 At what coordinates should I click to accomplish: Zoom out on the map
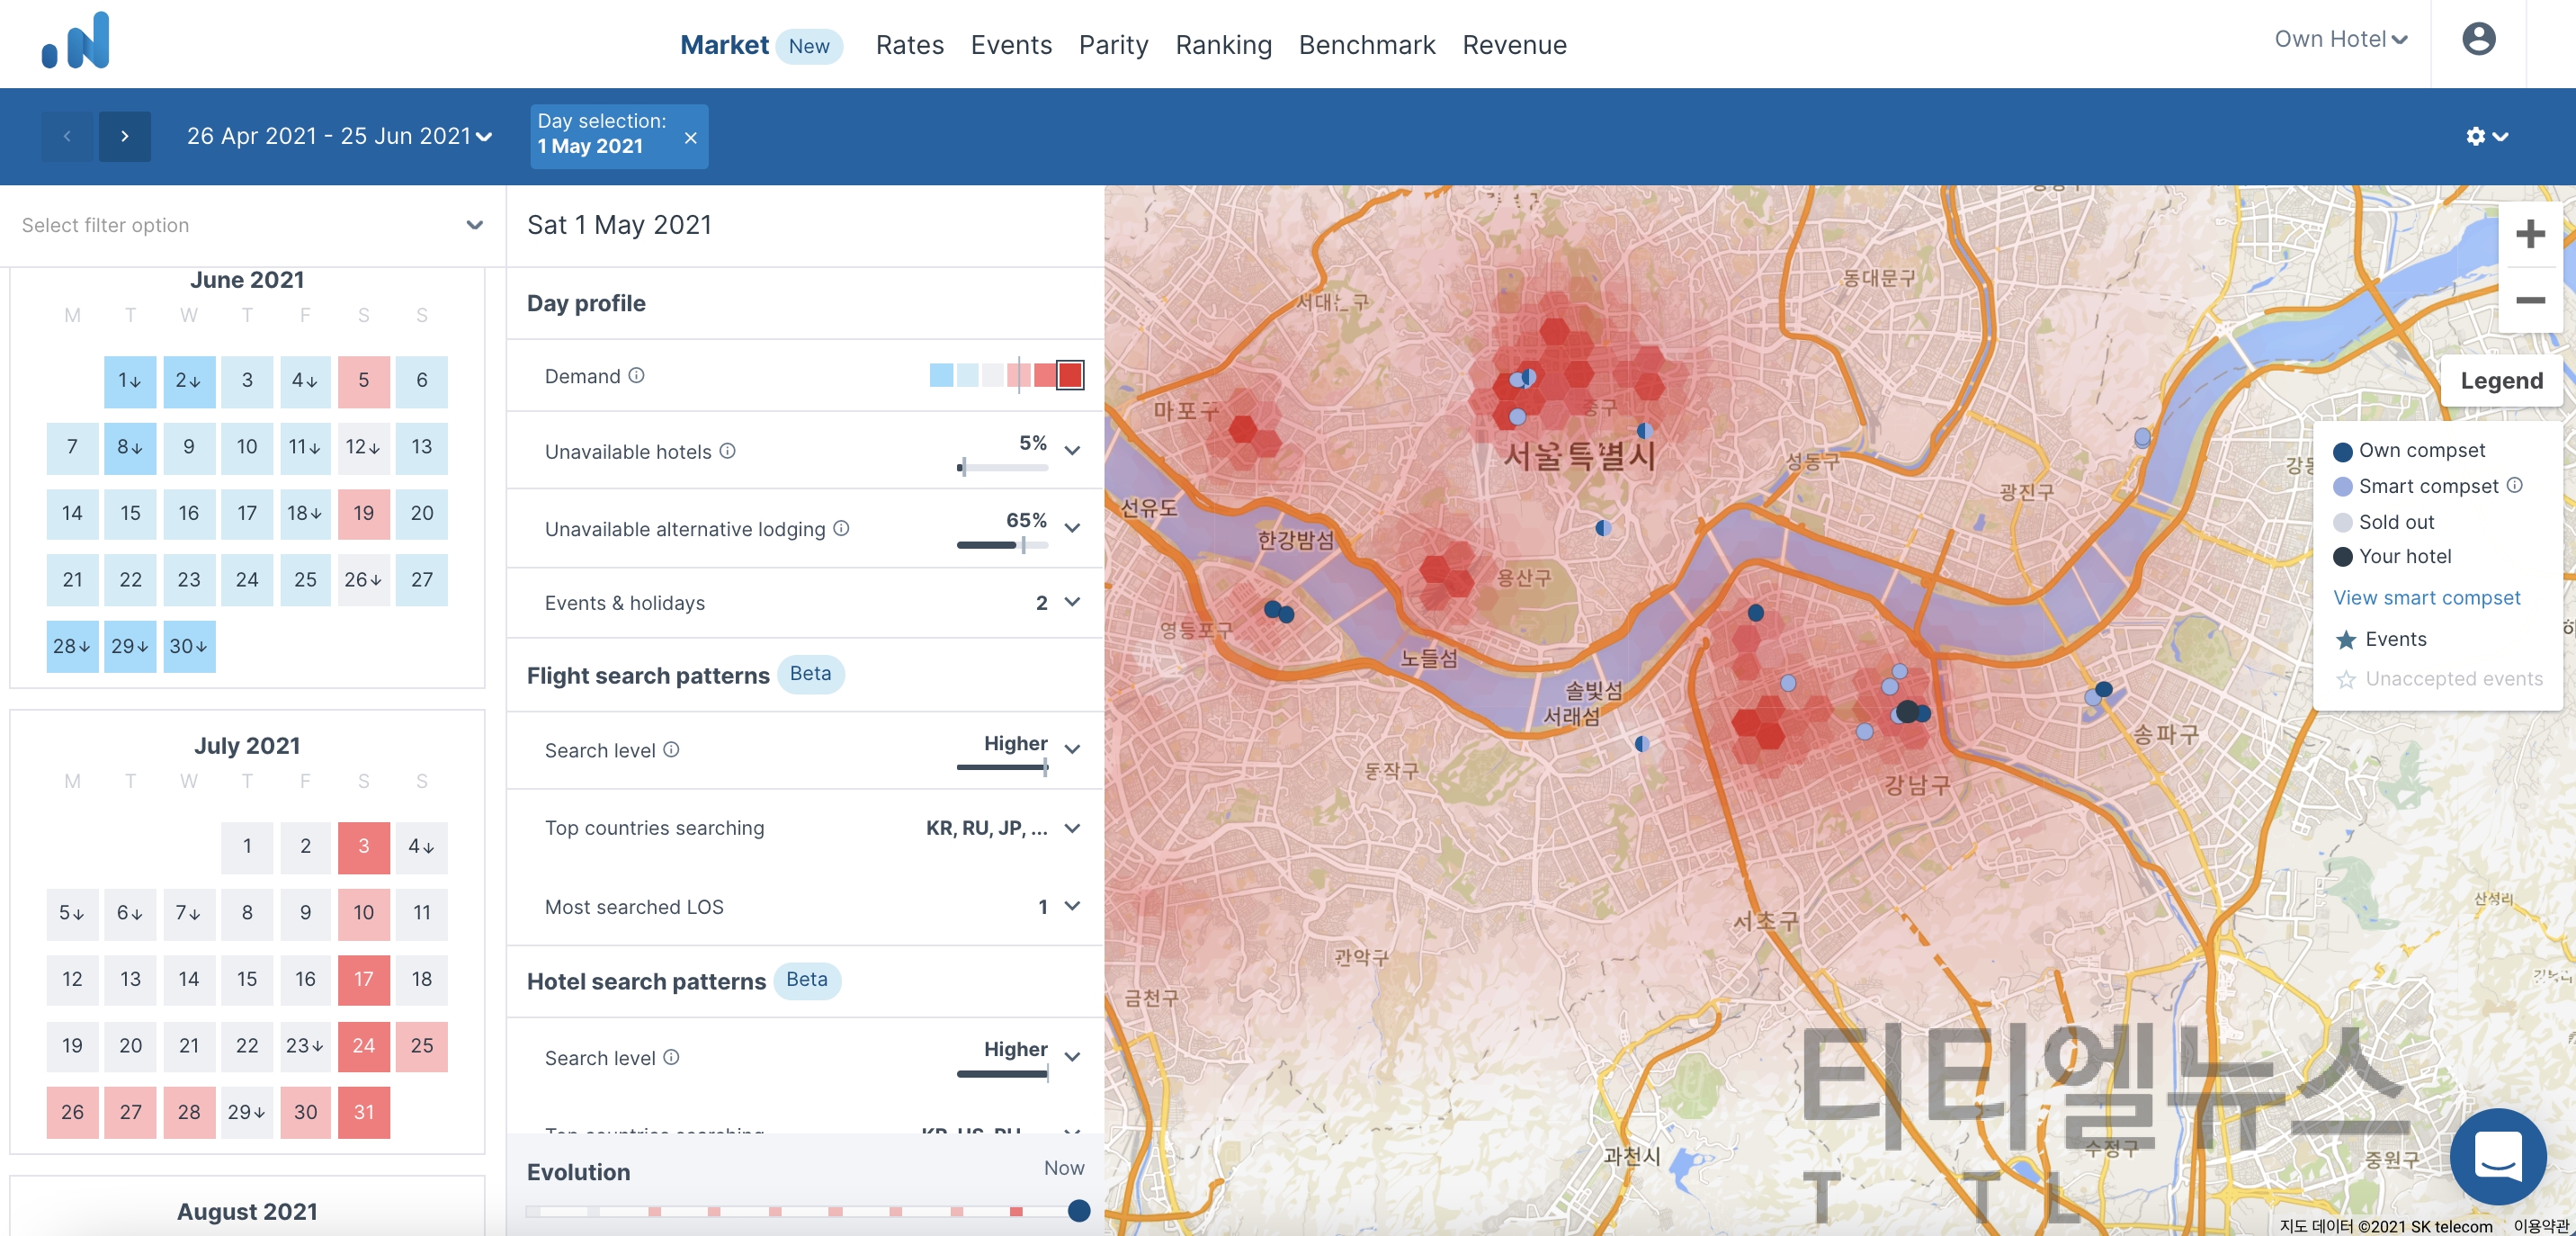2530,300
